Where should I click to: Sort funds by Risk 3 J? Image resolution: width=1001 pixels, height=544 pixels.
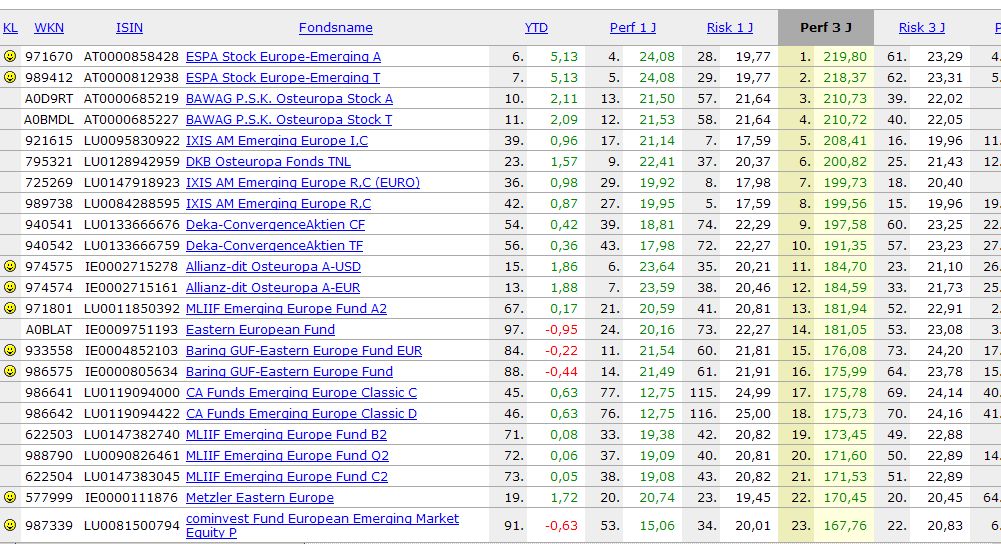pyautogui.click(x=922, y=27)
